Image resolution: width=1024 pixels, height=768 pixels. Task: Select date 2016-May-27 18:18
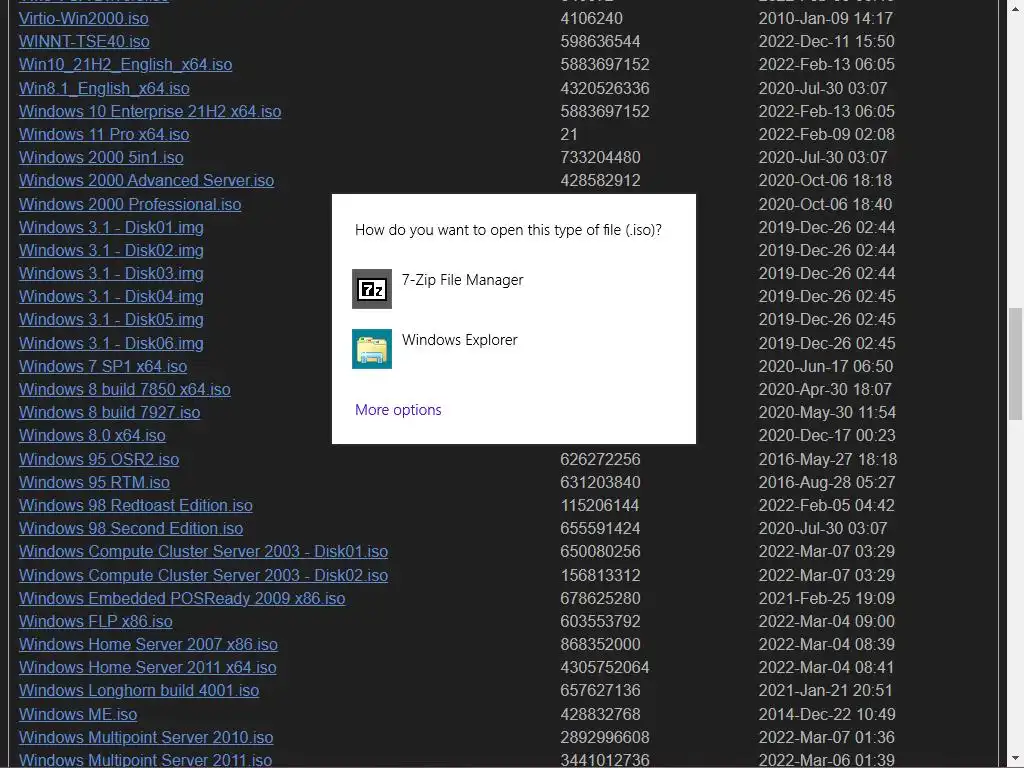tap(827, 459)
